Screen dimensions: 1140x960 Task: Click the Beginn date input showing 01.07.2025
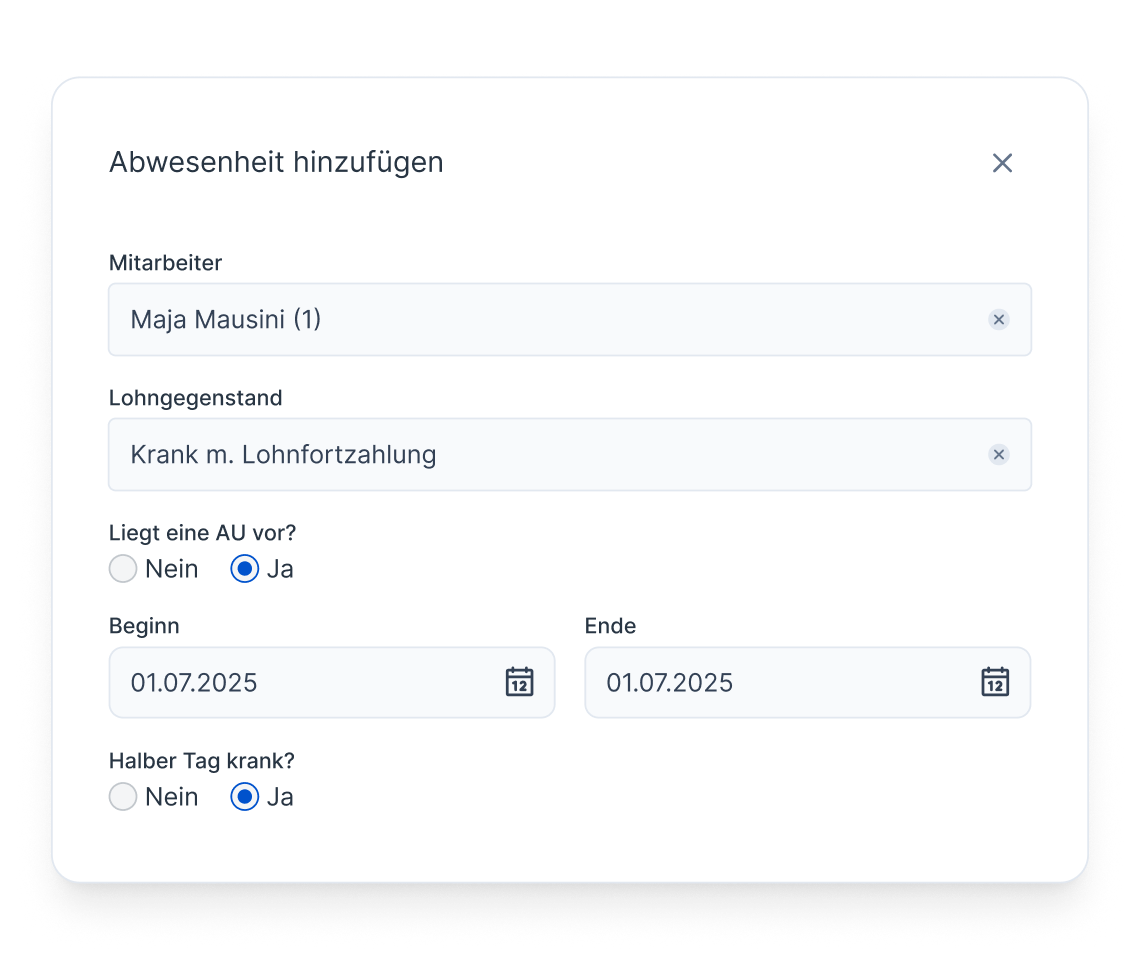(250, 683)
